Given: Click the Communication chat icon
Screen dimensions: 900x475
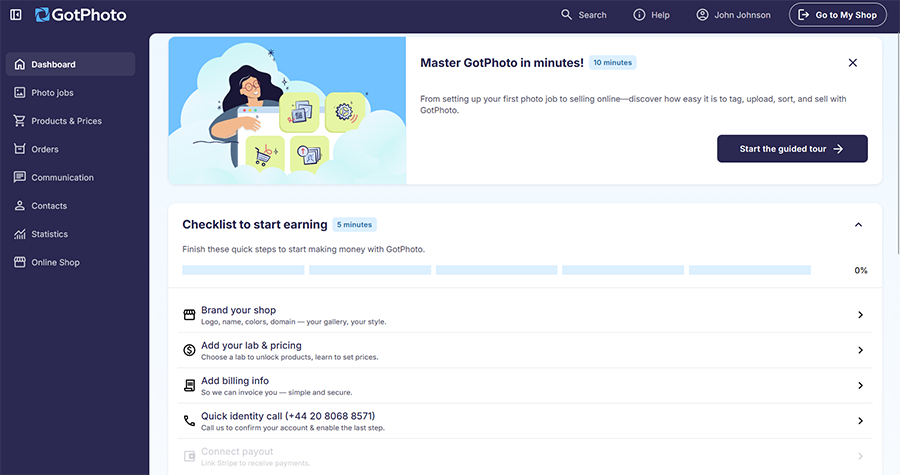Looking at the screenshot, I should pyautogui.click(x=20, y=177).
